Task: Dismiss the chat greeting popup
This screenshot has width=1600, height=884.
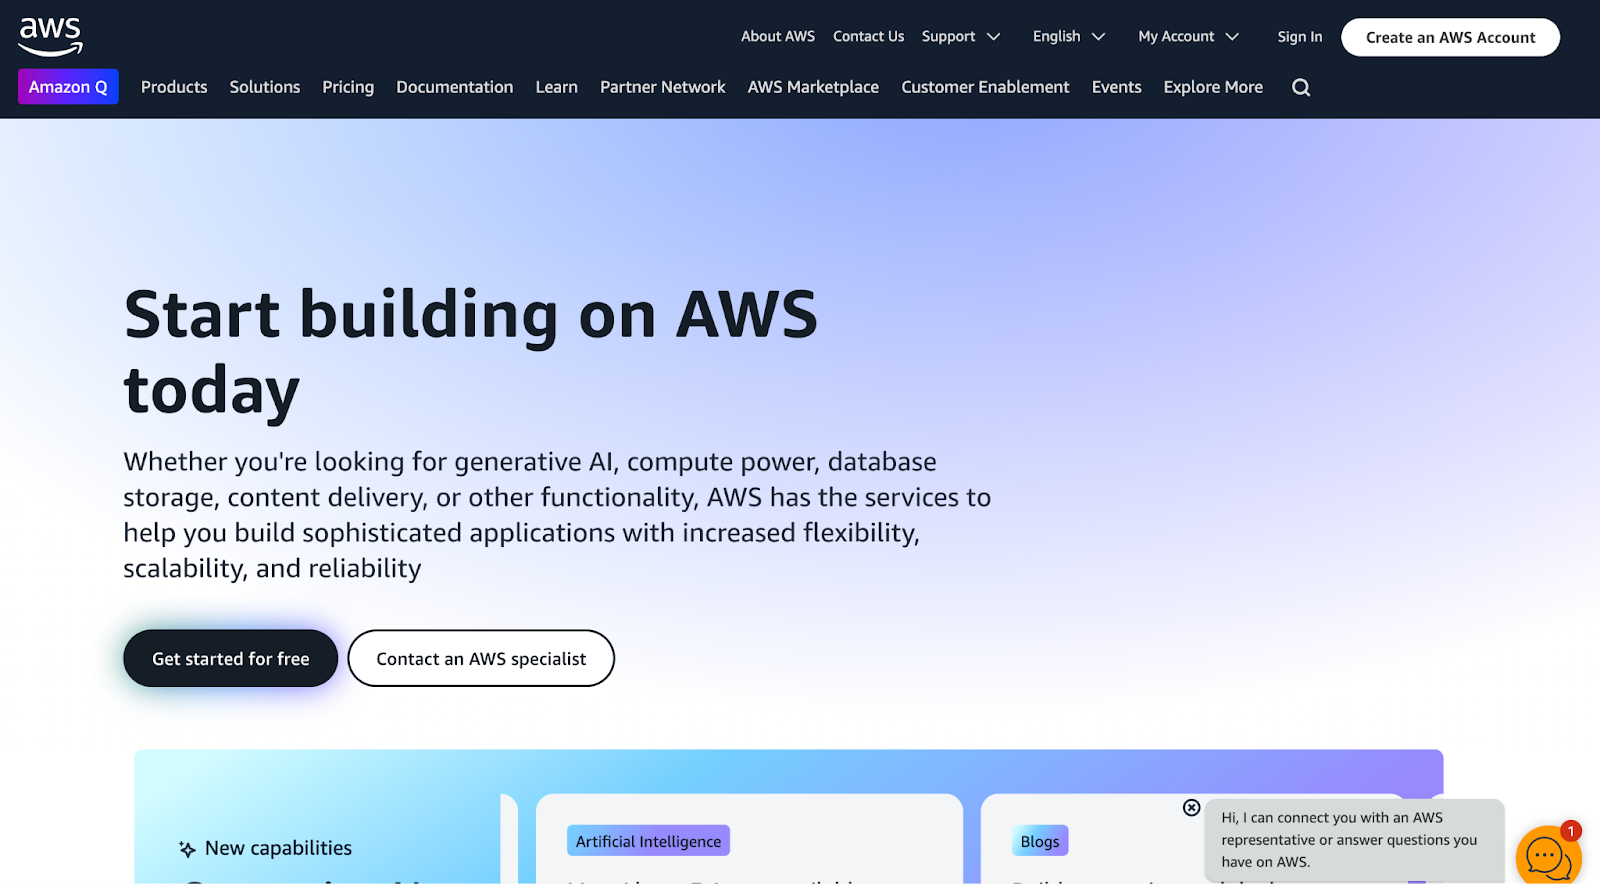Action: click(1191, 807)
